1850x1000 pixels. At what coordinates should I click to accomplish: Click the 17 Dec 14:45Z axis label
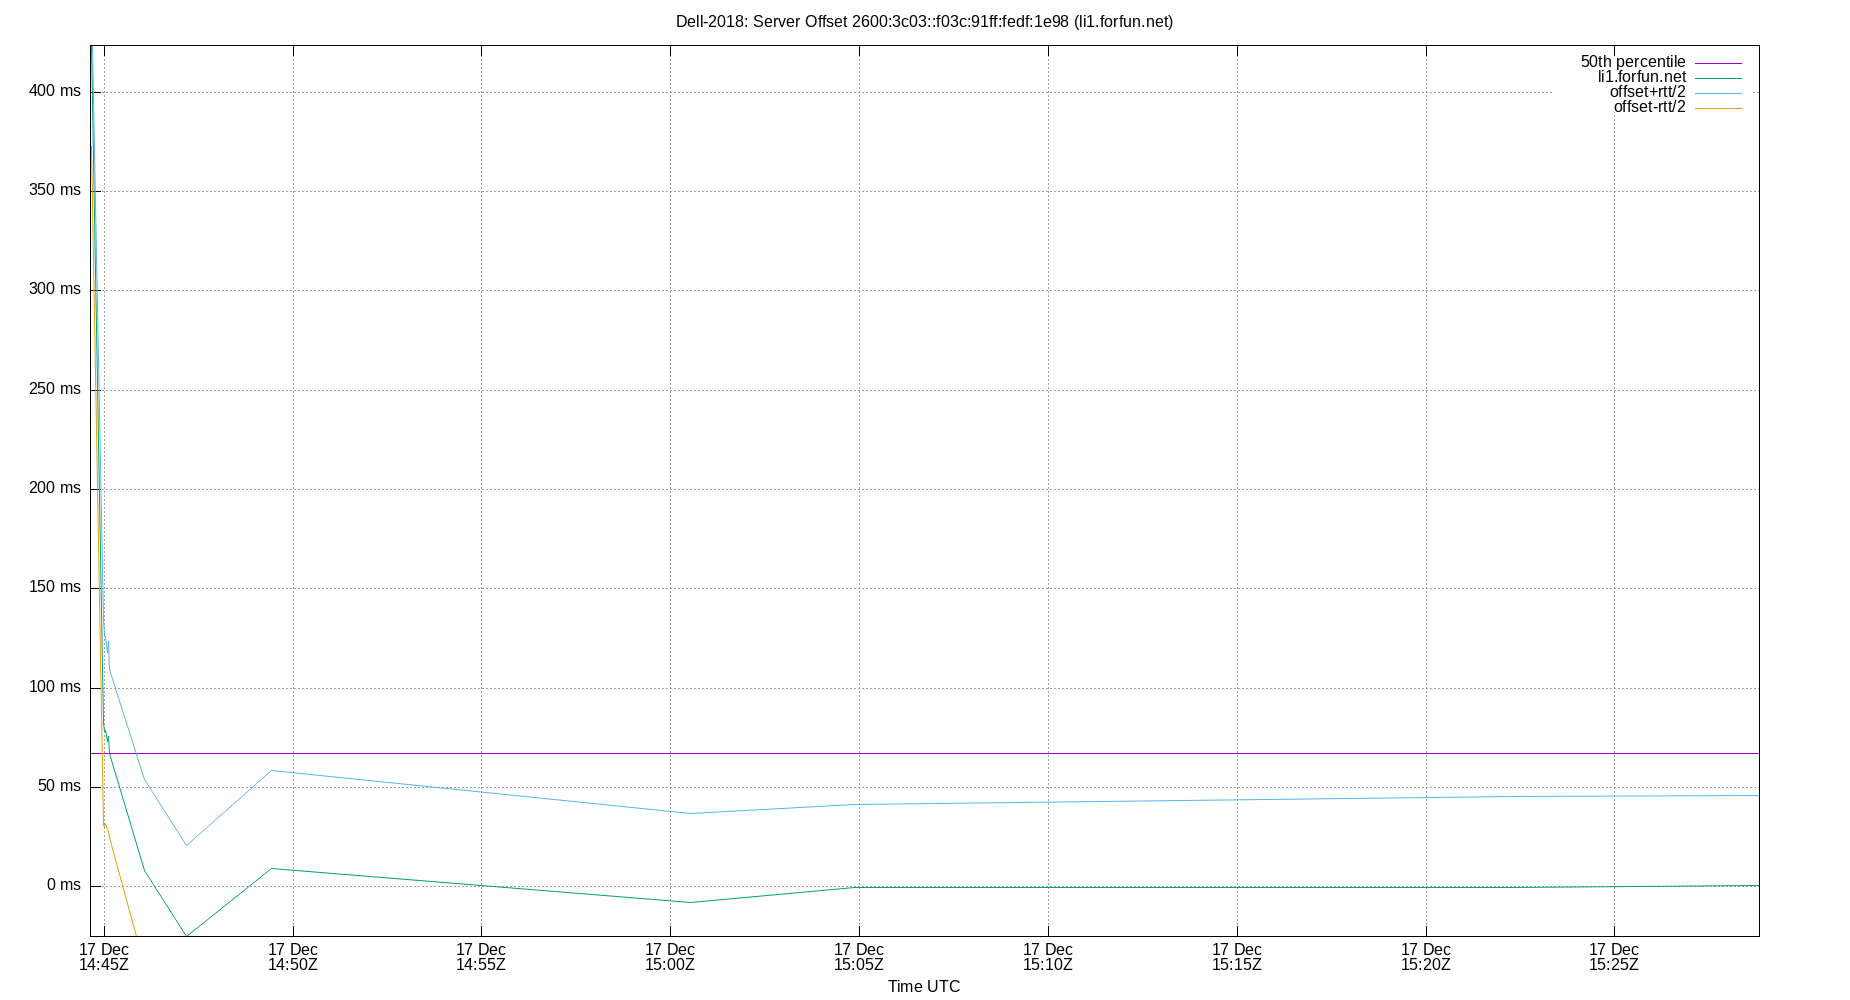pos(104,957)
